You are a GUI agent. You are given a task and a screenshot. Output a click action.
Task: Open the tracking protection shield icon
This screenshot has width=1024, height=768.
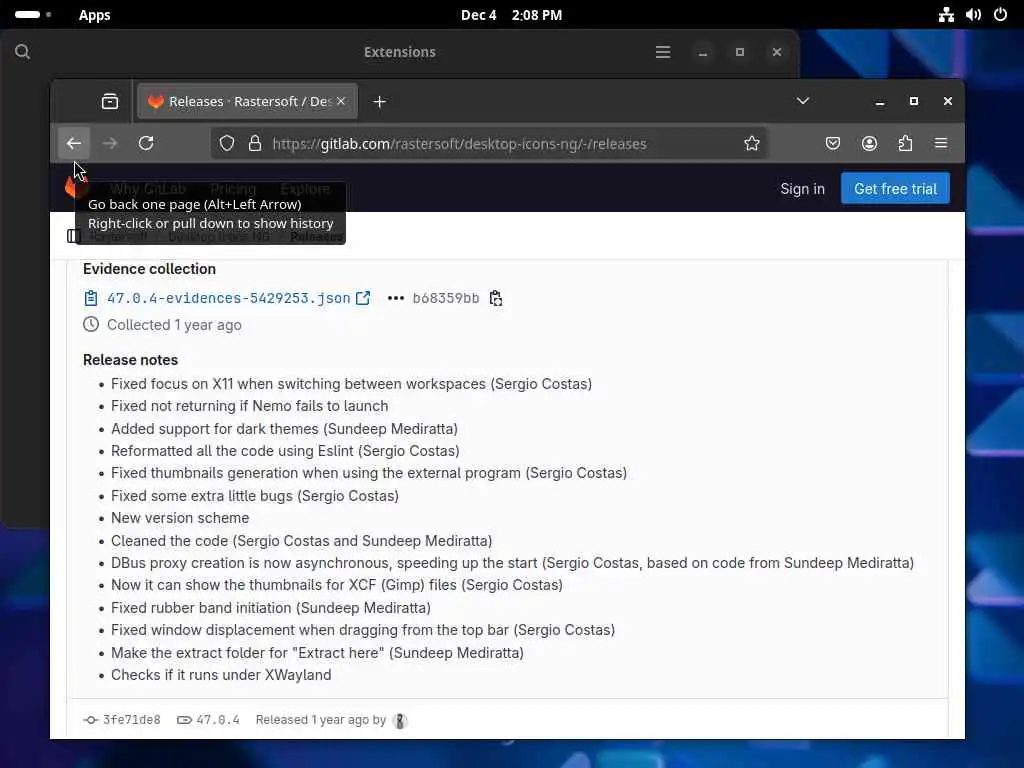pos(227,144)
